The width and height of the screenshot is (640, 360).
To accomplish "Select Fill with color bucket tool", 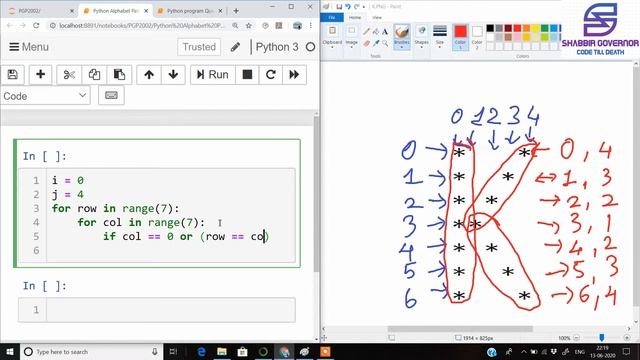I will (x=376, y=31).
